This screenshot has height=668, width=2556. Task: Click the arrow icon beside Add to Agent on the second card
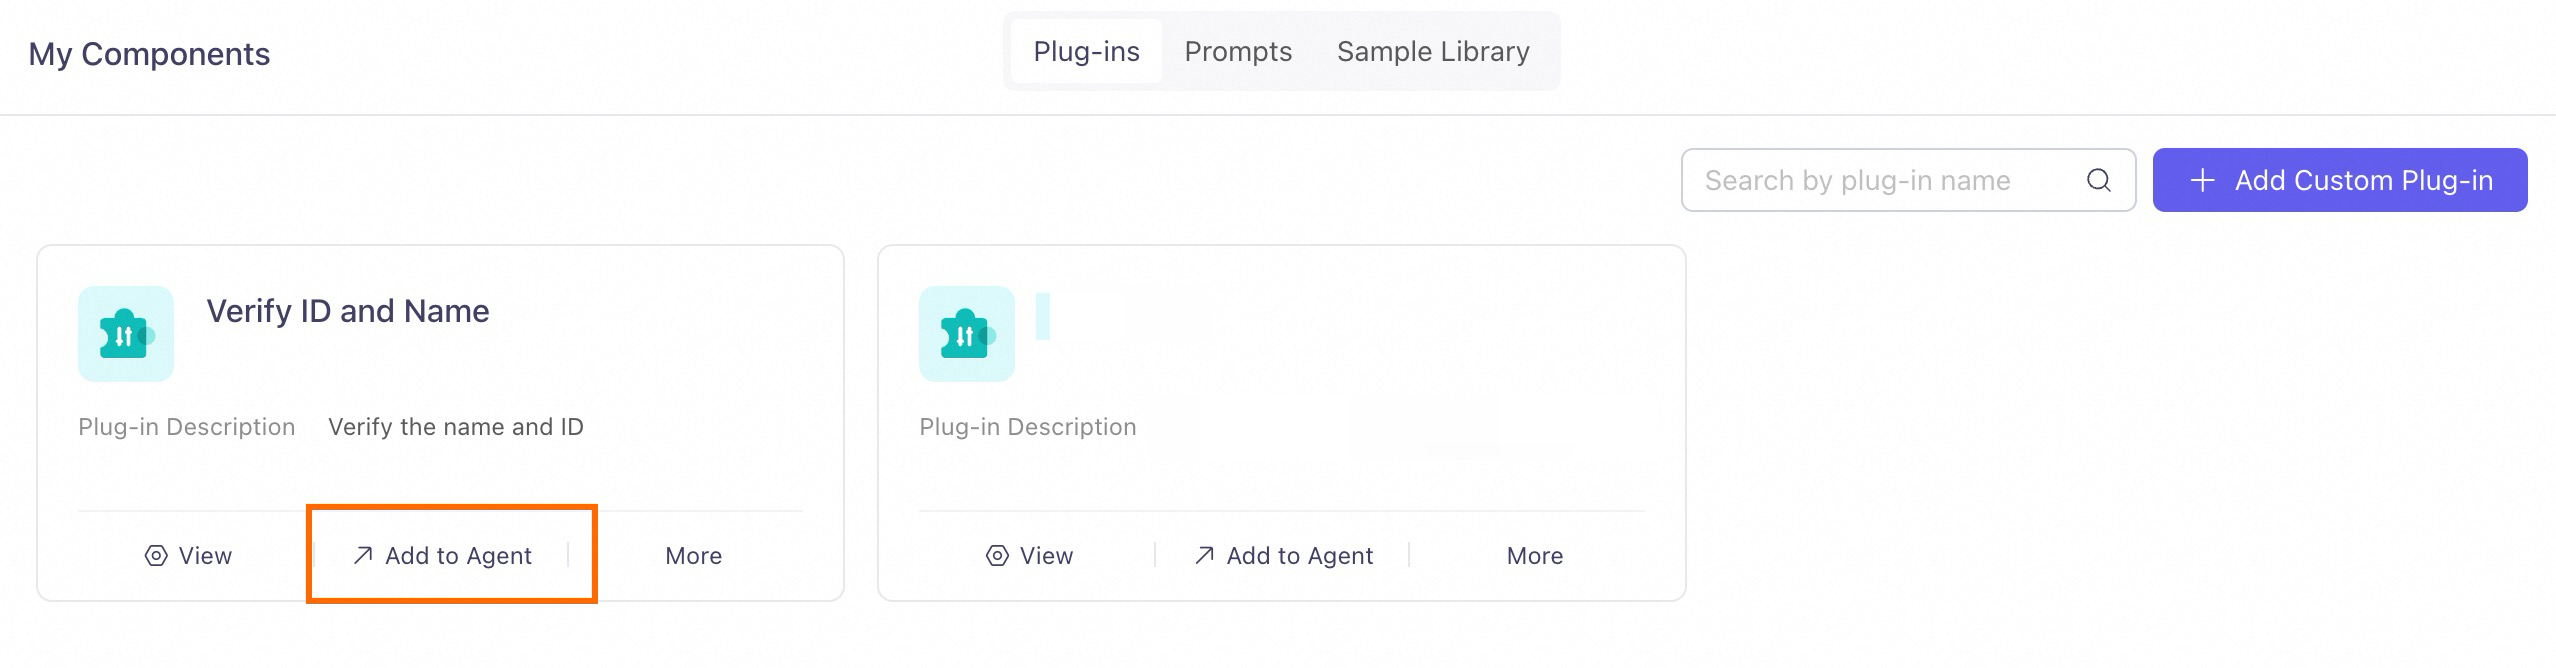click(1204, 555)
